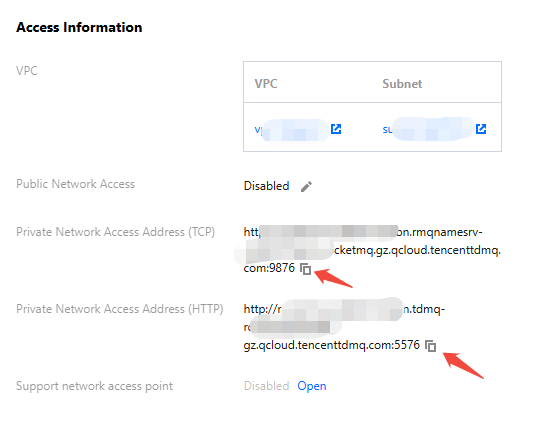533x445 pixels.
Task: Copy the TCP private network address
Action: coord(306,269)
